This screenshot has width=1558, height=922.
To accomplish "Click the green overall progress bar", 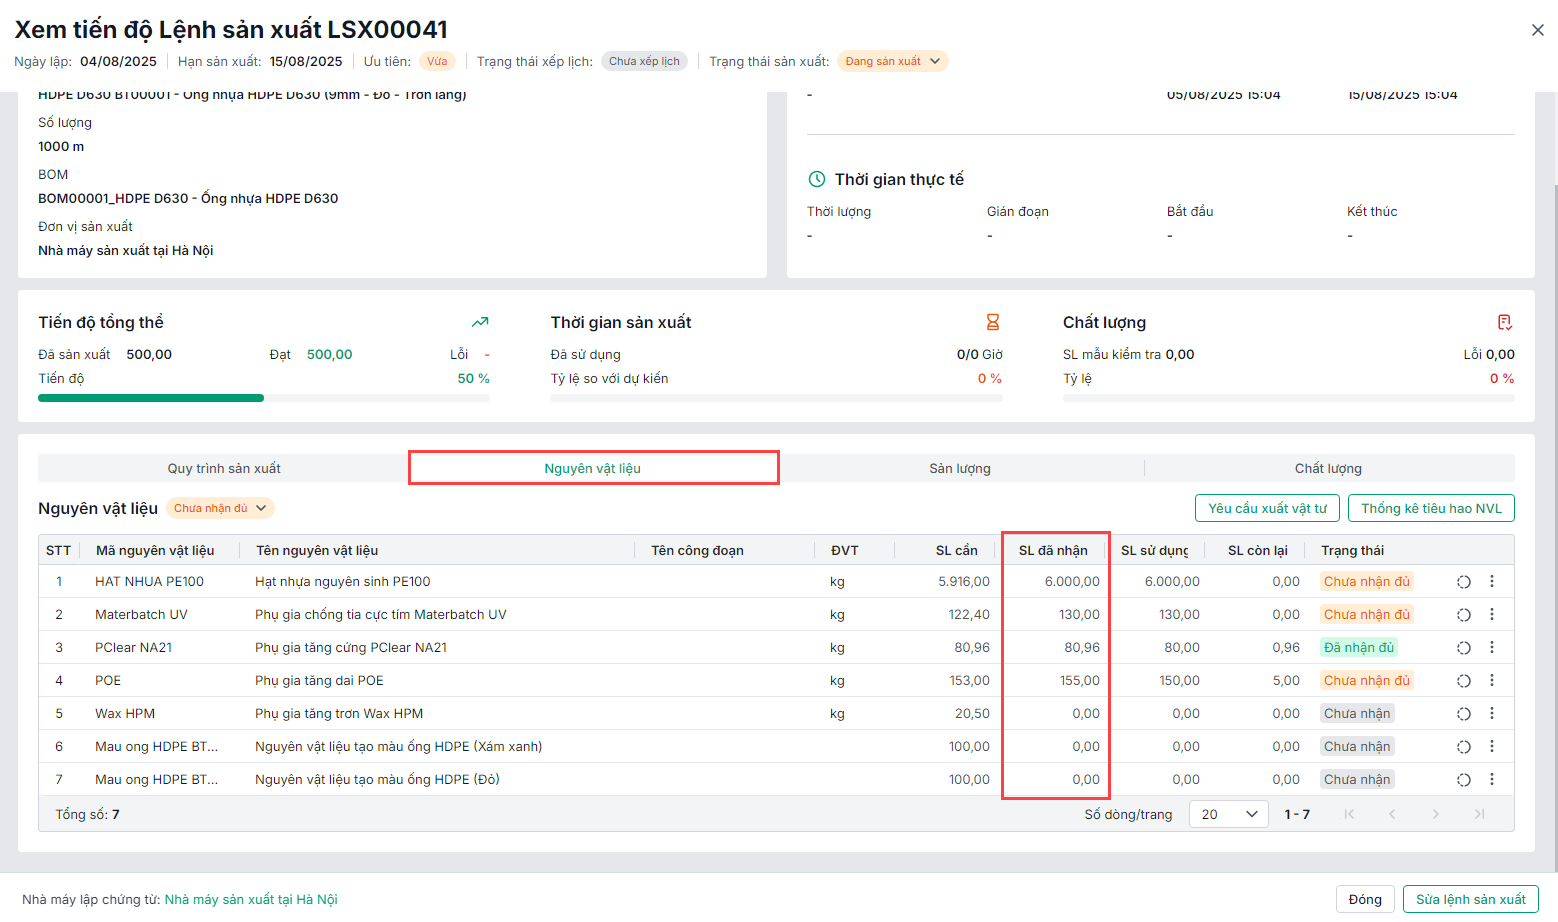I will pyautogui.click(x=151, y=398).
